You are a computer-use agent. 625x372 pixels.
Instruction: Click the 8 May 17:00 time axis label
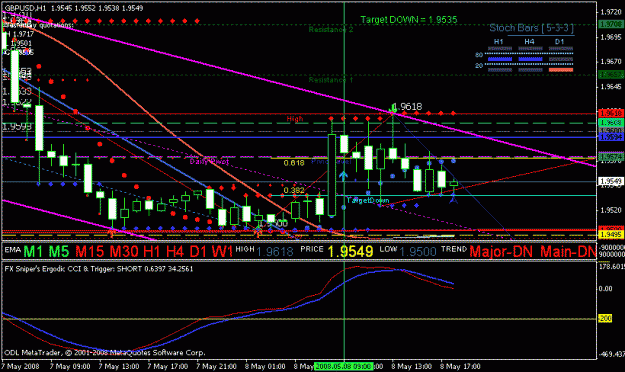[x=460, y=366]
